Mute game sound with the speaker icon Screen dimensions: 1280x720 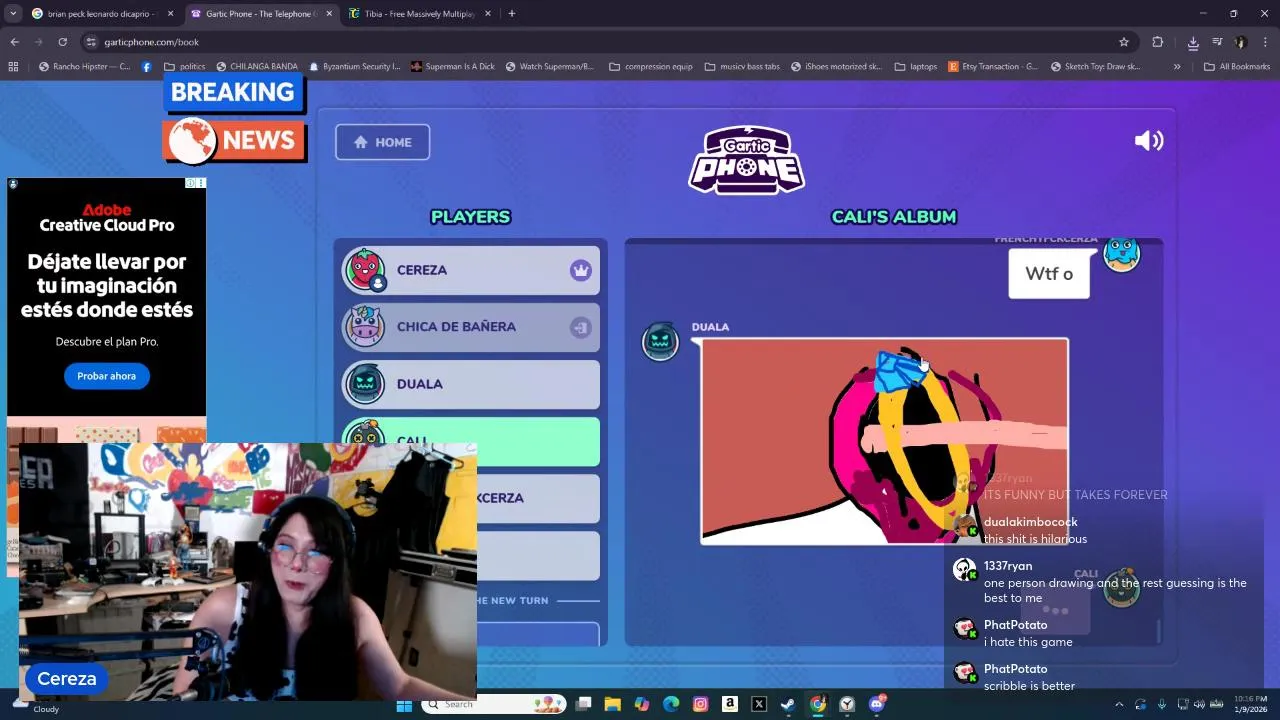pyautogui.click(x=1149, y=141)
